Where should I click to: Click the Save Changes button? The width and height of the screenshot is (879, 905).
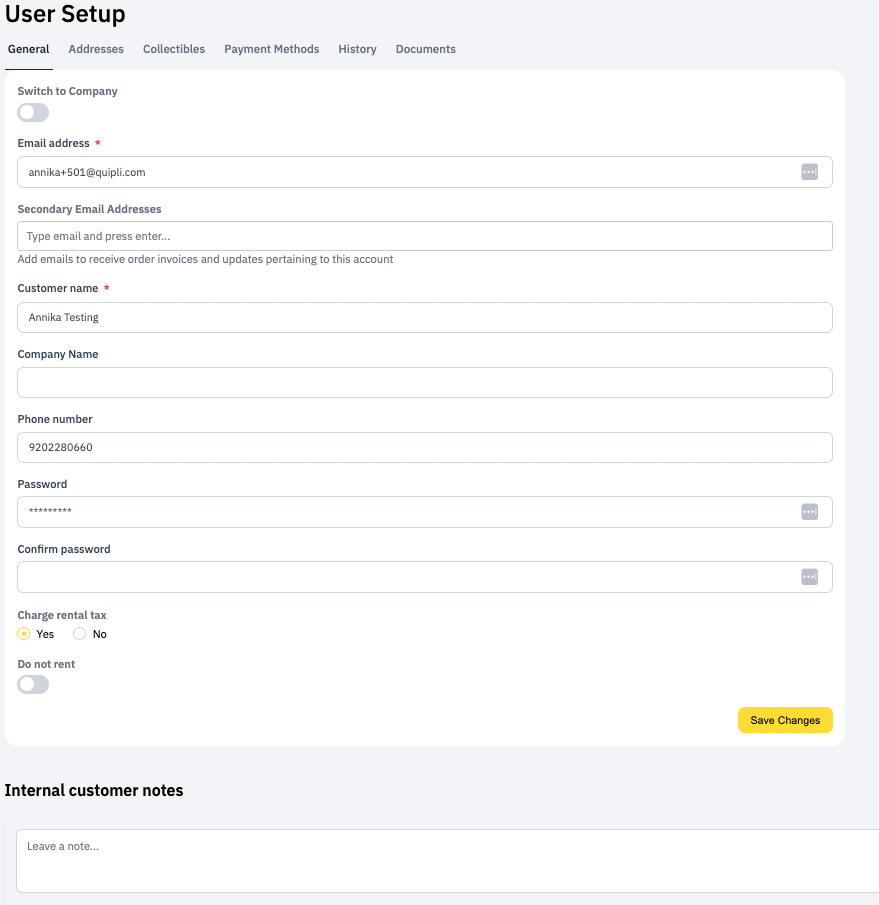[x=785, y=720]
